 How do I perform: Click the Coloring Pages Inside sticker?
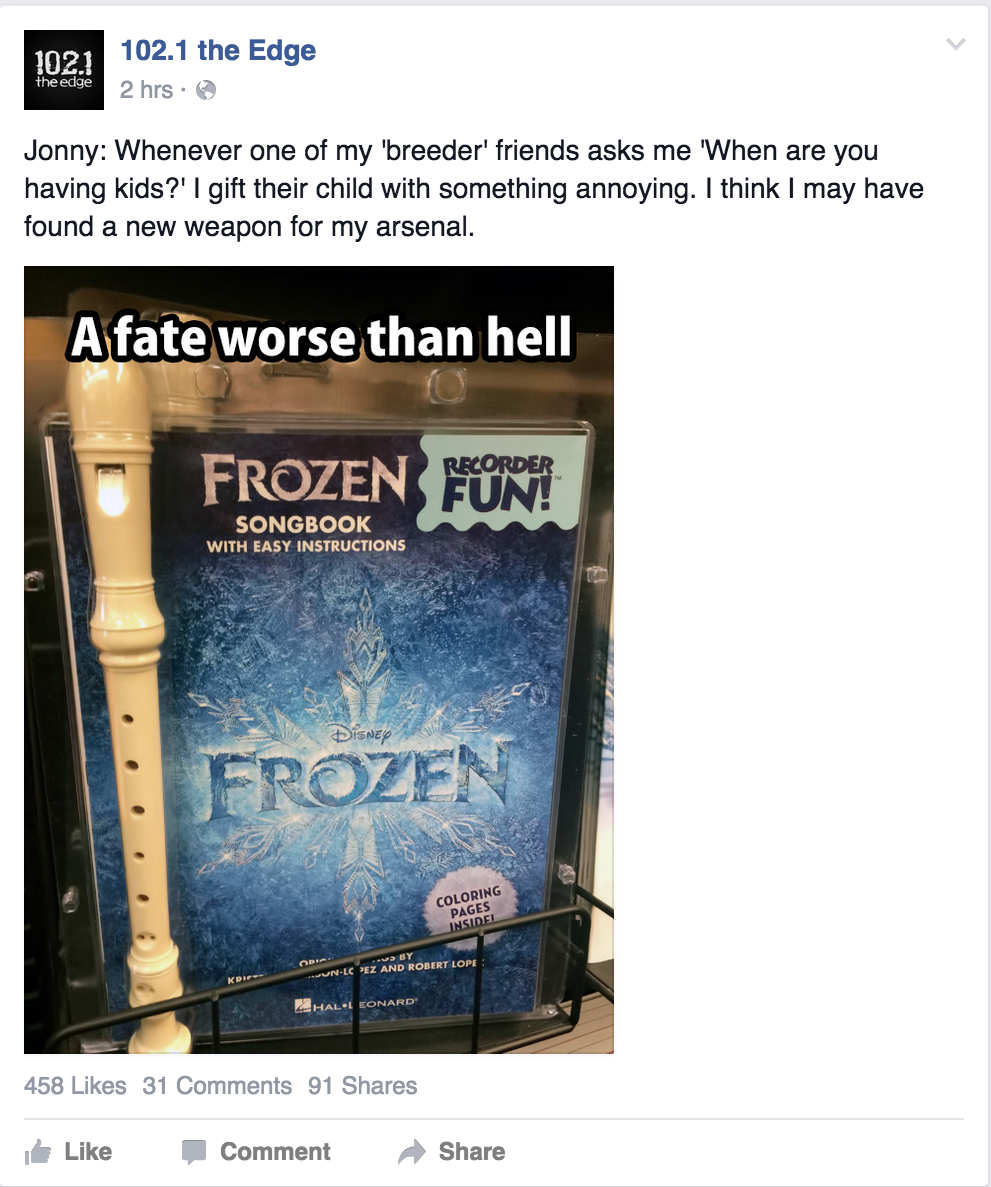click(x=470, y=908)
